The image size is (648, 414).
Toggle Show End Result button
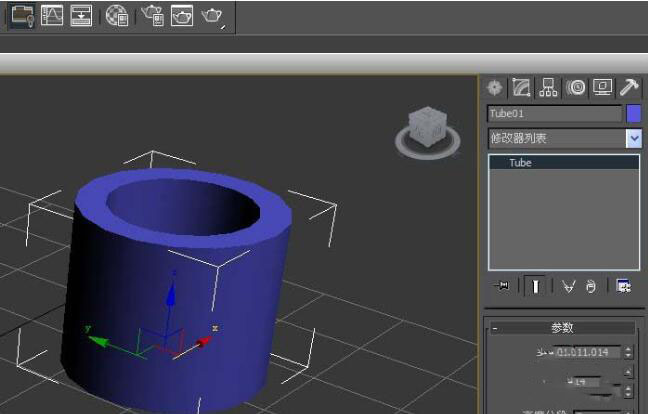pos(536,287)
